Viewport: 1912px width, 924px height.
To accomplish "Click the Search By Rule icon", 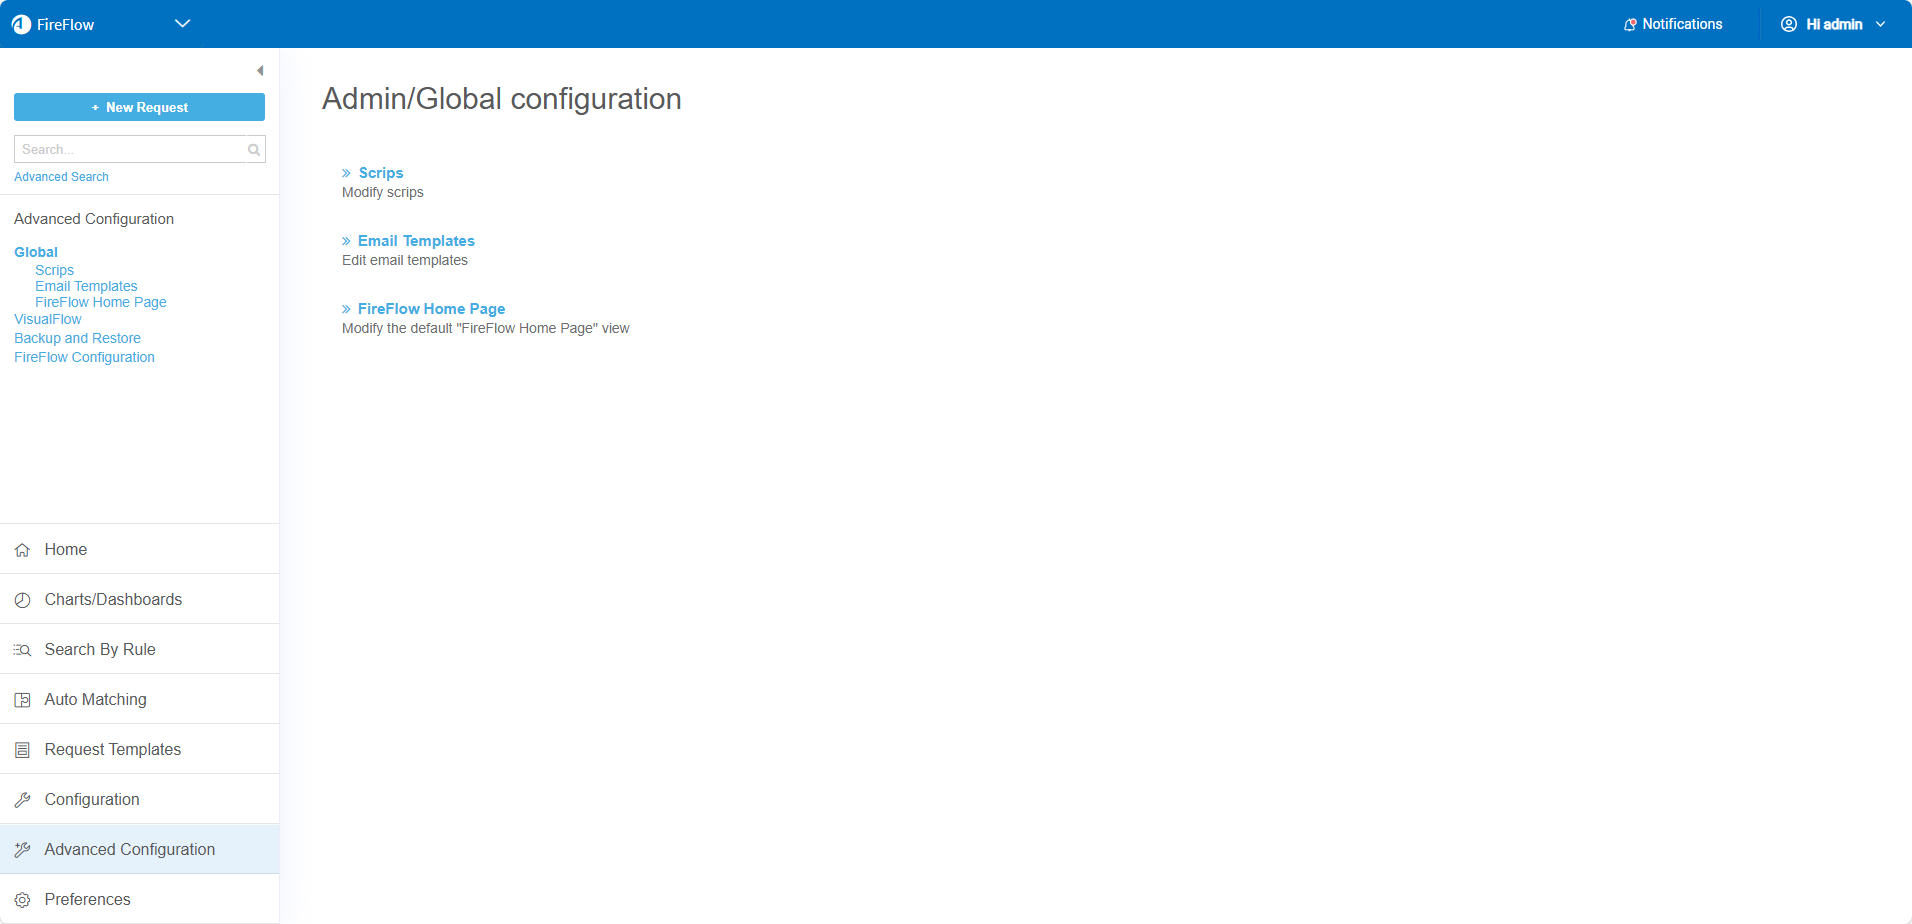I will click(x=22, y=650).
